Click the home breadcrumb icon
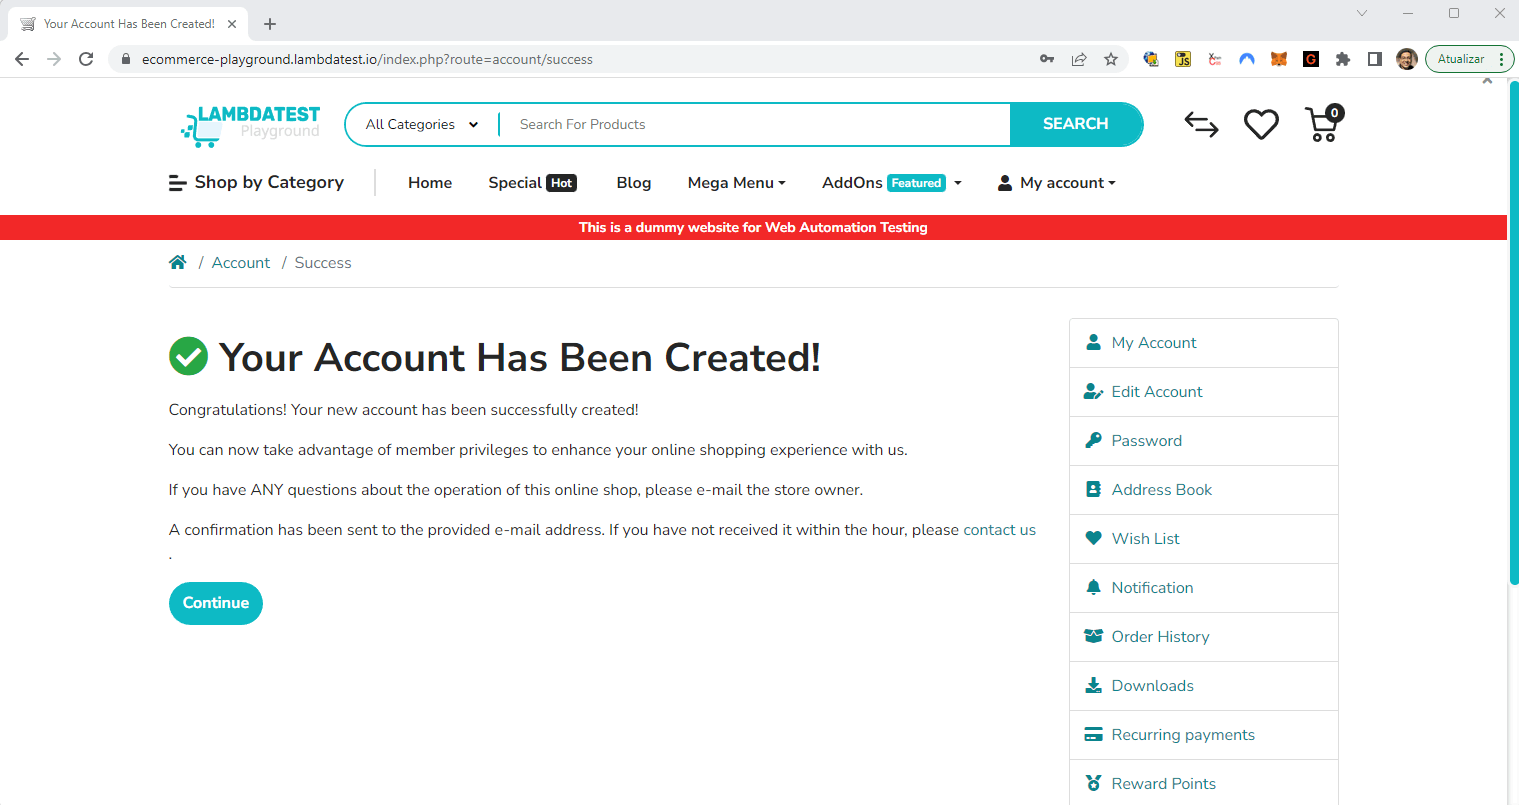This screenshot has width=1519, height=805. pos(177,261)
